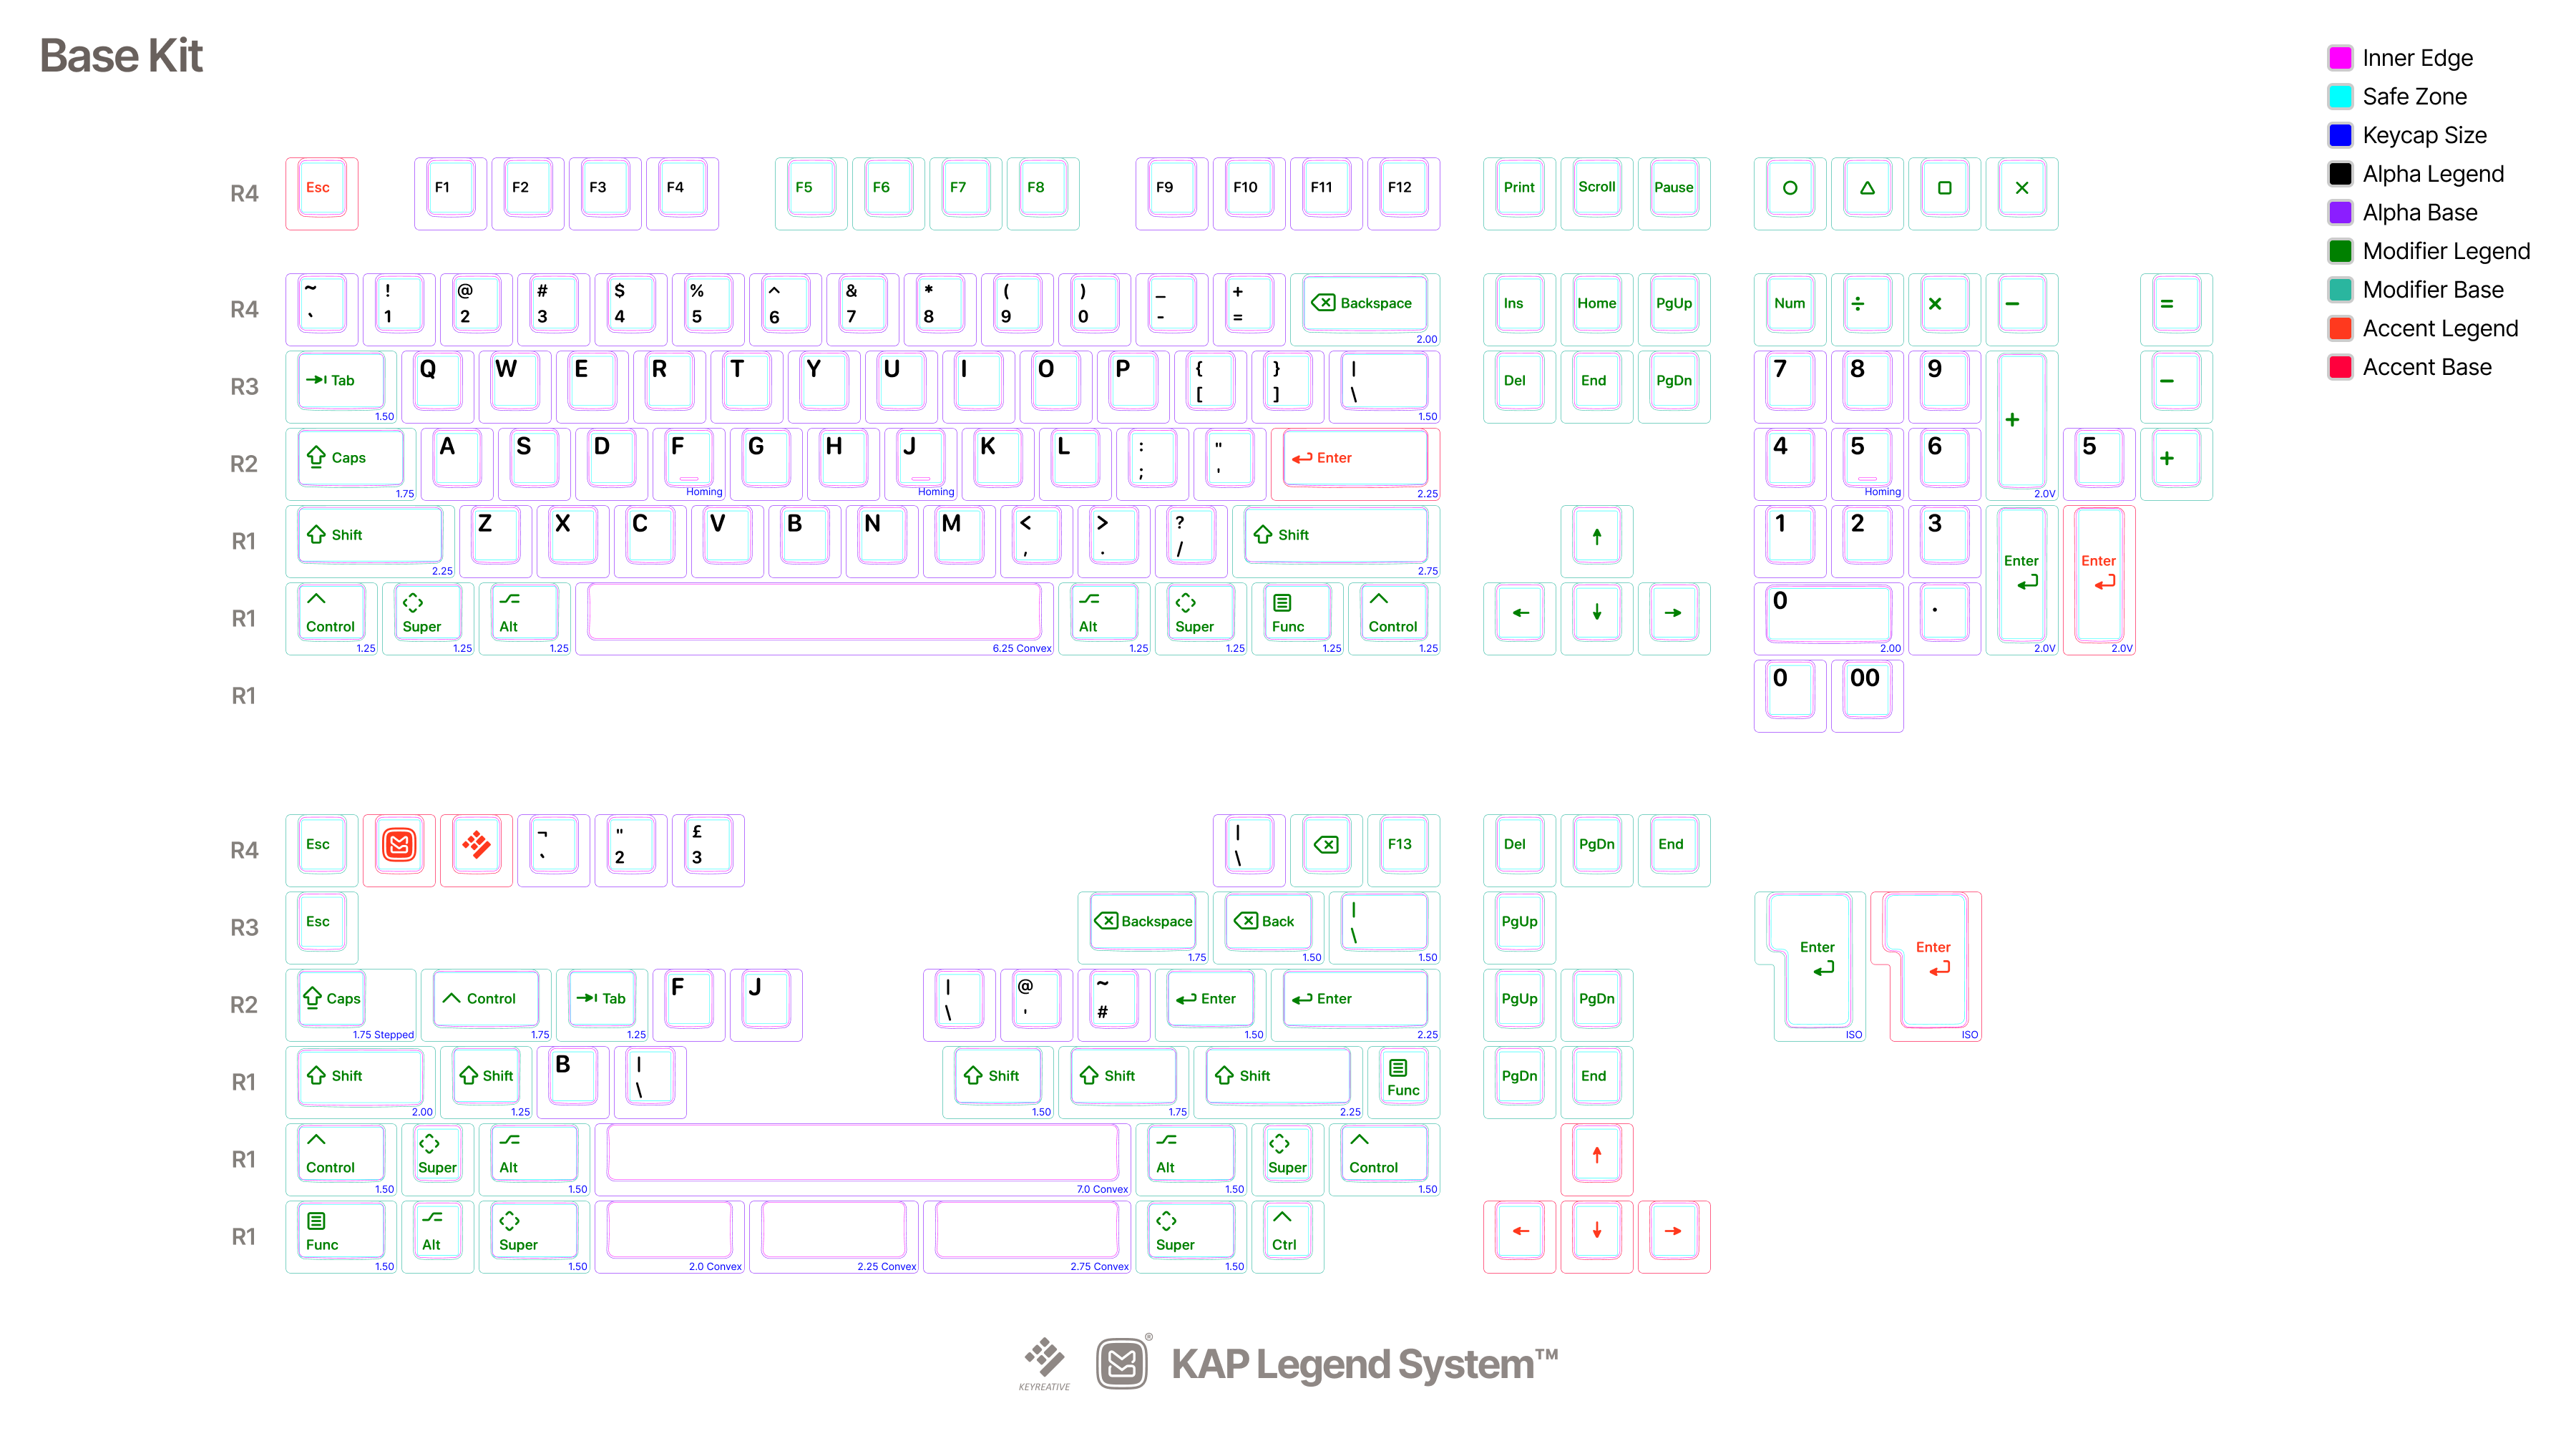Viewport: 2576px width, 1431px height.
Task: Click the 1.75 Backspace keycap in lower kit
Action: pyautogui.click(x=1143, y=927)
